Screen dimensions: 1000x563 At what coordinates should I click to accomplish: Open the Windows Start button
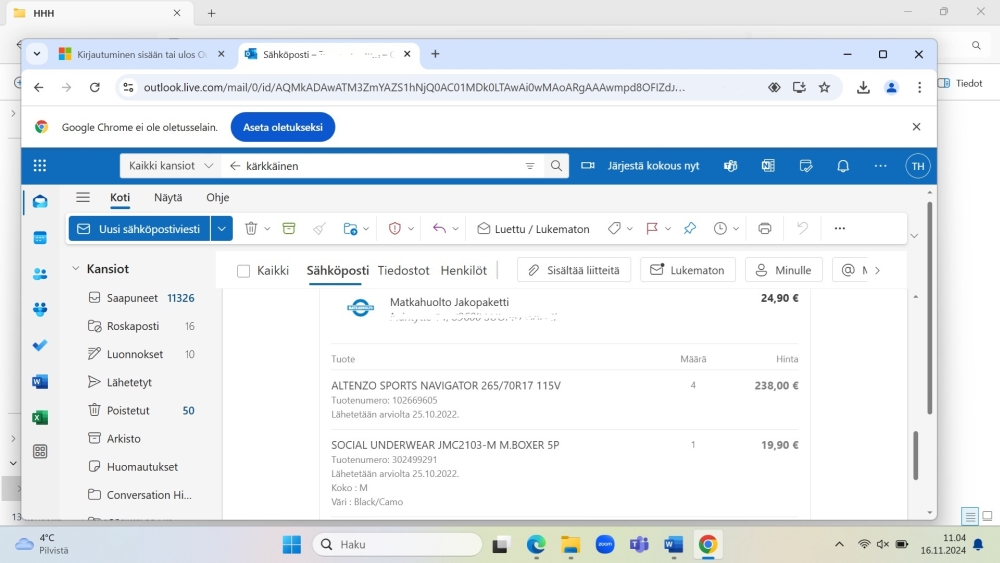pos(291,545)
